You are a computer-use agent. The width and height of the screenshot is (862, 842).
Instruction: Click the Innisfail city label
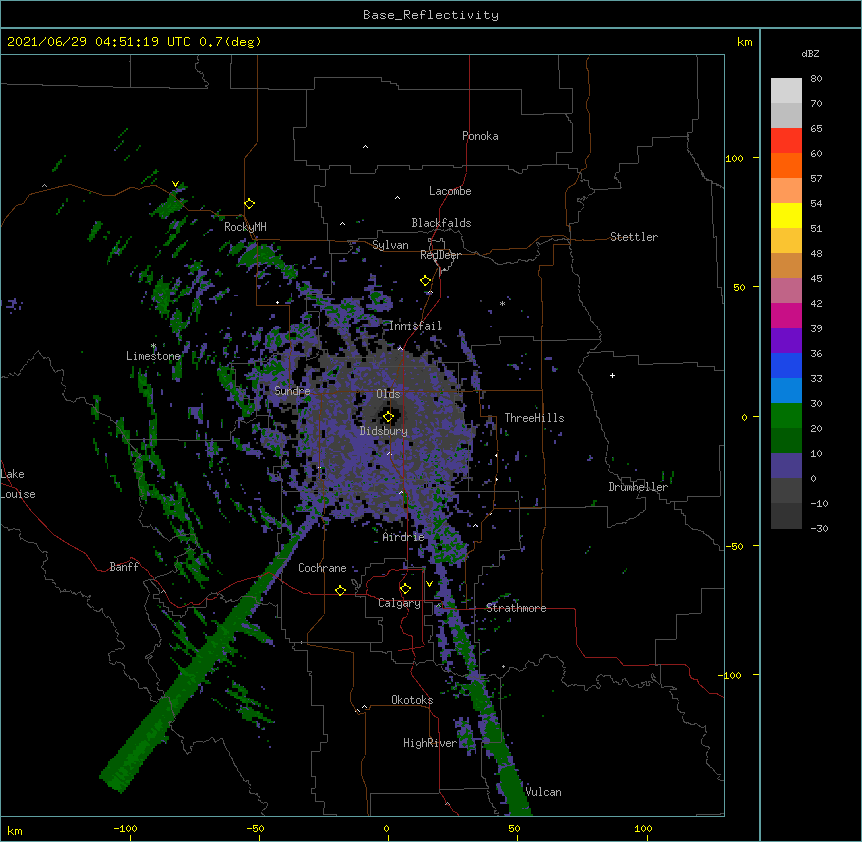click(415, 326)
